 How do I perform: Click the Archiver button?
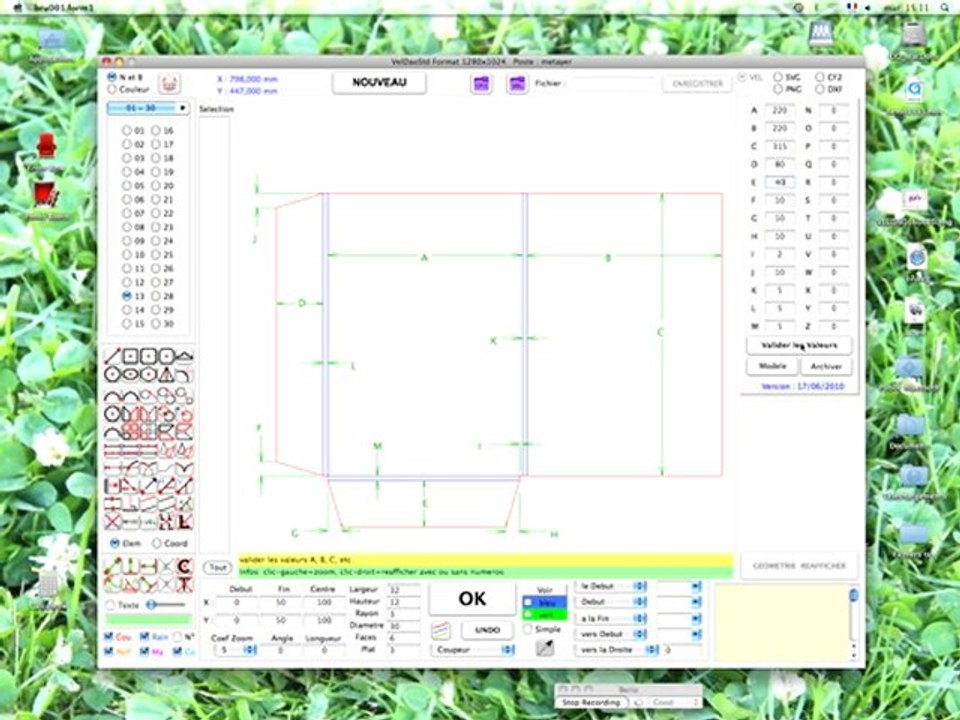tap(826, 366)
